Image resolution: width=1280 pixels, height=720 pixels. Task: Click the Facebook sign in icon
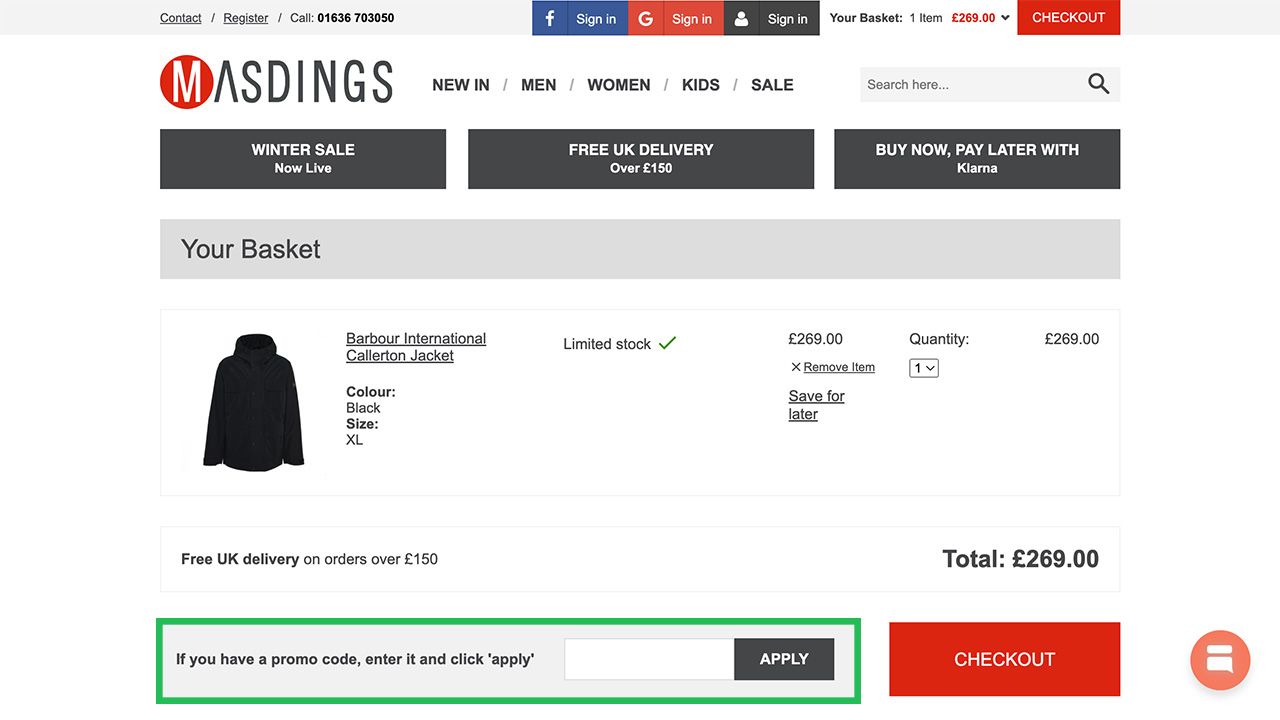point(550,18)
